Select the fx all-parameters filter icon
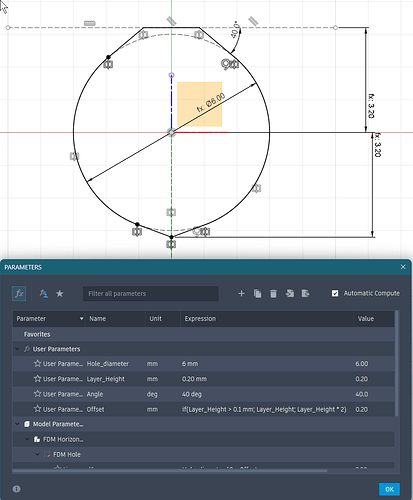Viewport: 413px width, 500px height. [x=19, y=293]
